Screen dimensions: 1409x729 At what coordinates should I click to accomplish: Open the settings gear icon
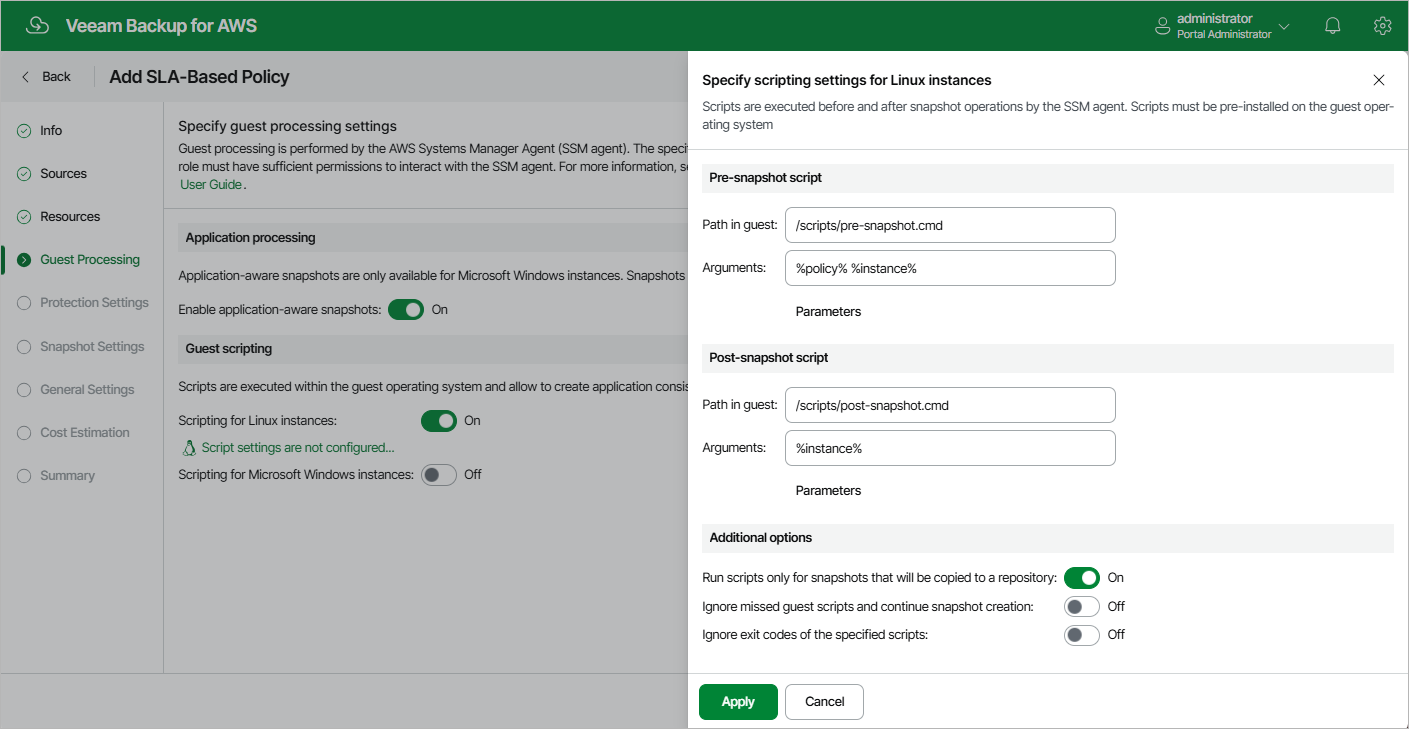(x=1382, y=26)
